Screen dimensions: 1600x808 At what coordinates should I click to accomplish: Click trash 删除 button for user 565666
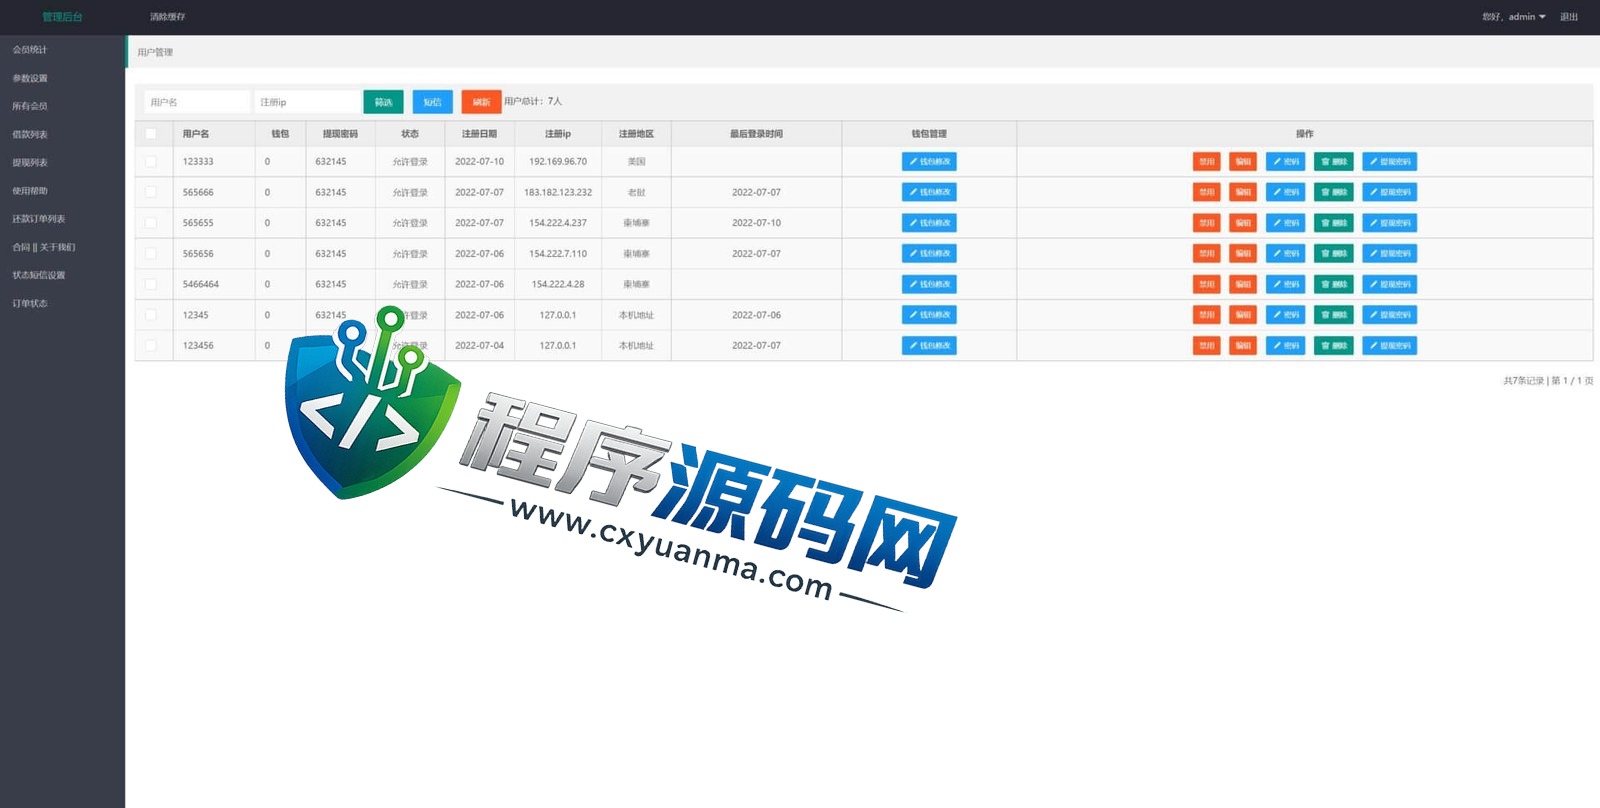(x=1334, y=192)
